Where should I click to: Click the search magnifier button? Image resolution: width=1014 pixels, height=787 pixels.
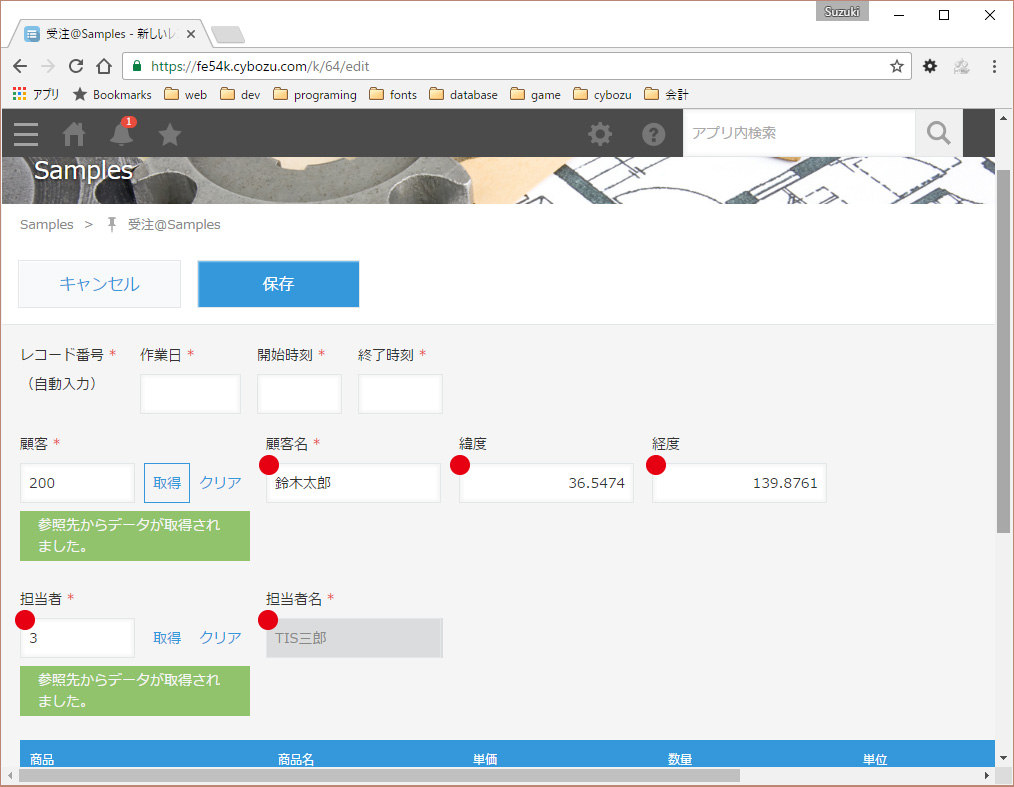tap(938, 133)
